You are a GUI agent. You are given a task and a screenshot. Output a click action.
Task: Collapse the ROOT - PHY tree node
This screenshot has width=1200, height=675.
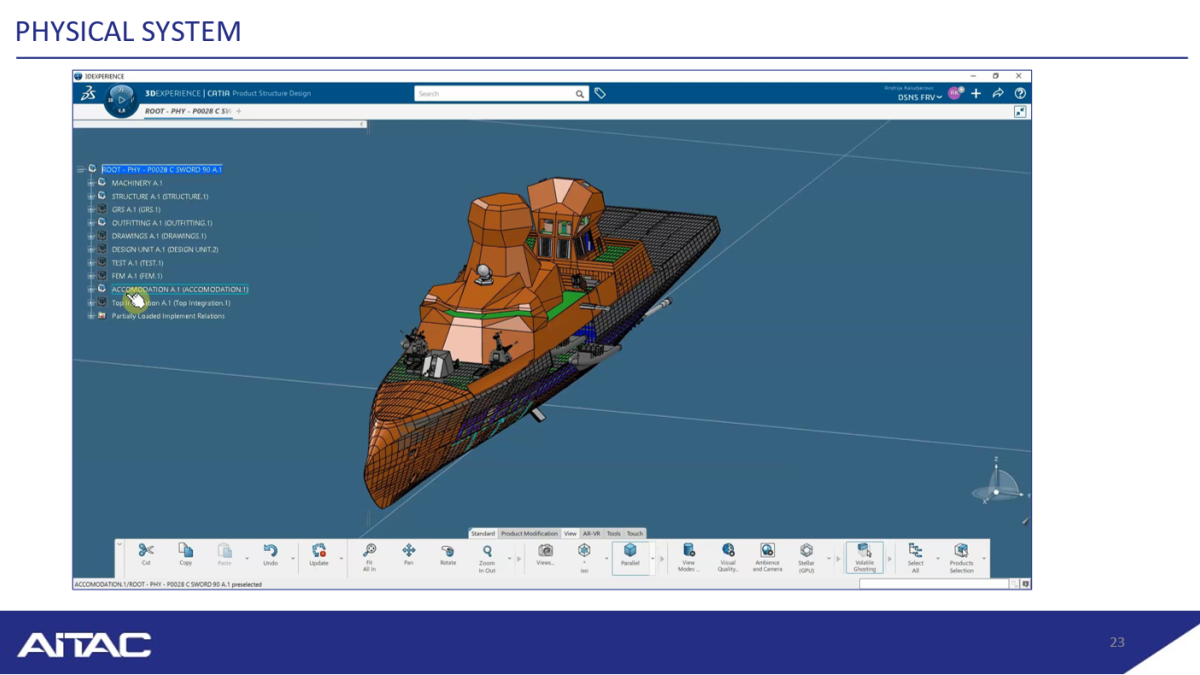click(80, 170)
